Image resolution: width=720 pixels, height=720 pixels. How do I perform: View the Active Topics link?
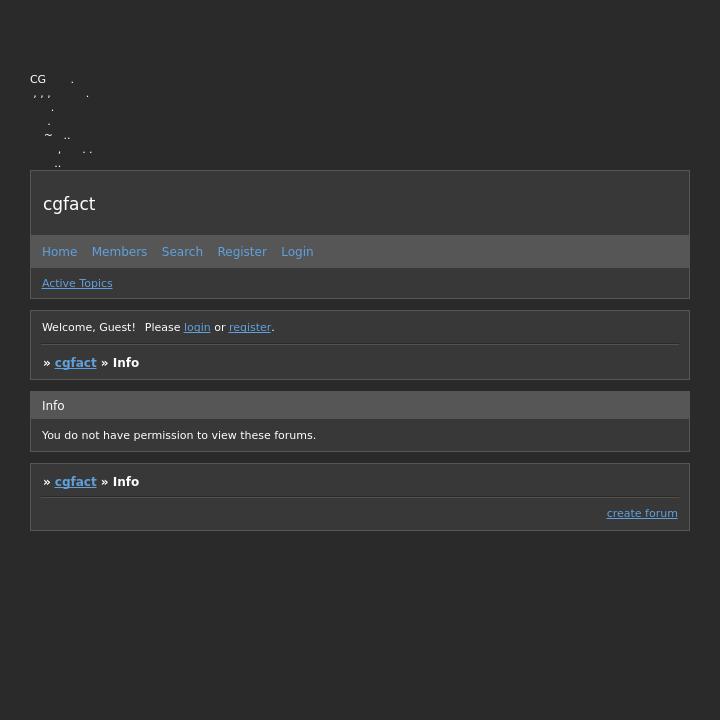(77, 284)
